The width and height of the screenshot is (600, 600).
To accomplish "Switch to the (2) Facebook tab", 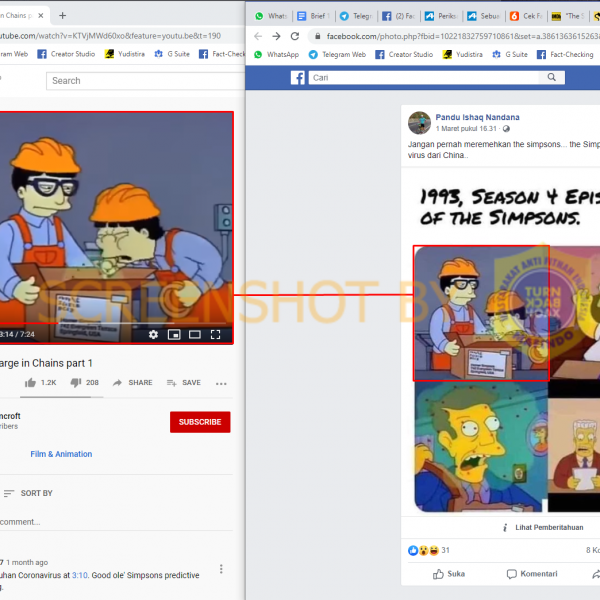I will [x=399, y=16].
